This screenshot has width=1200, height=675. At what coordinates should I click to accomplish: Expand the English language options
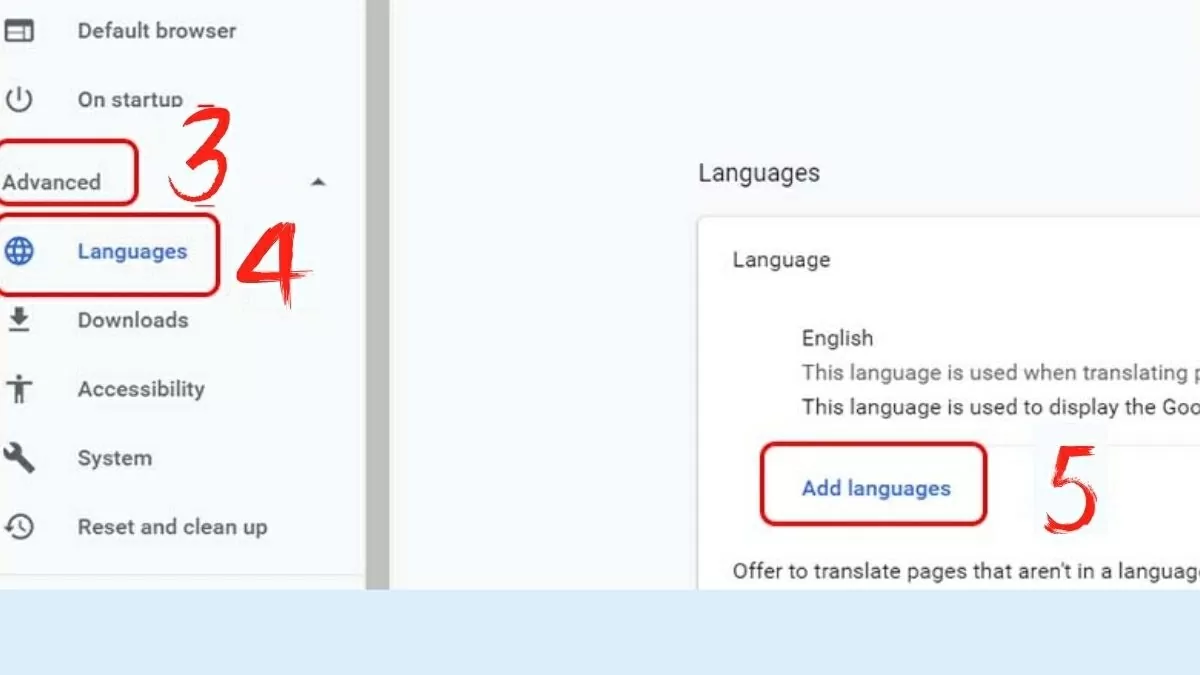pyautogui.click(x=838, y=338)
